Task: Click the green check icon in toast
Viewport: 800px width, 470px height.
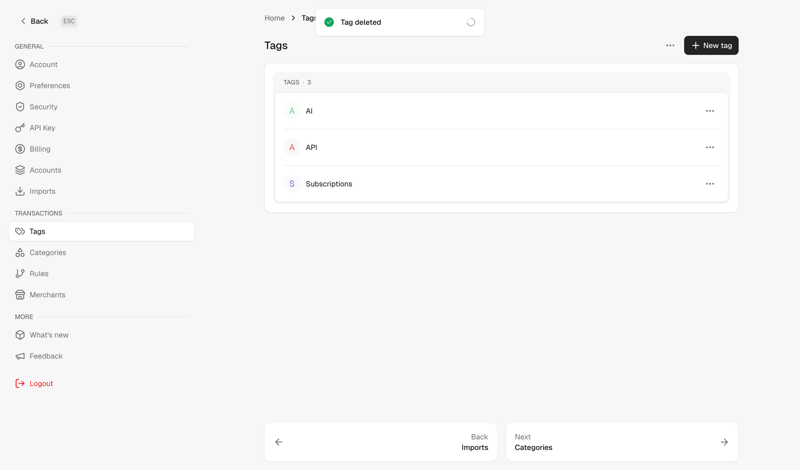Action: click(x=329, y=22)
